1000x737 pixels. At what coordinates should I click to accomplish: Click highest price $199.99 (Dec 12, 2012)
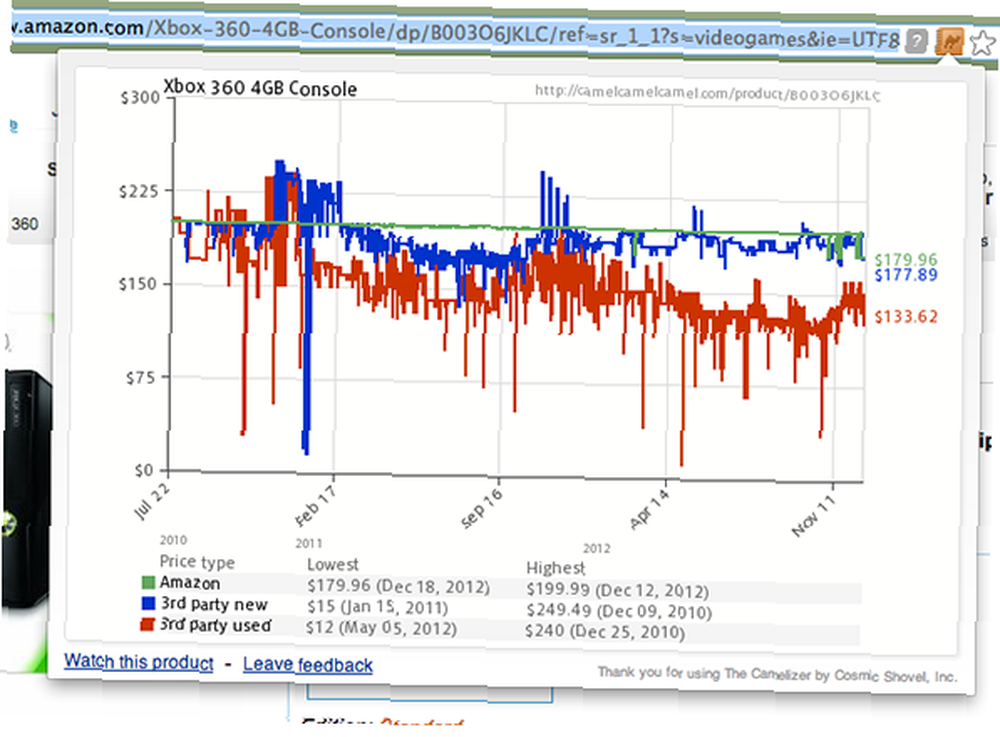[x=617, y=590]
